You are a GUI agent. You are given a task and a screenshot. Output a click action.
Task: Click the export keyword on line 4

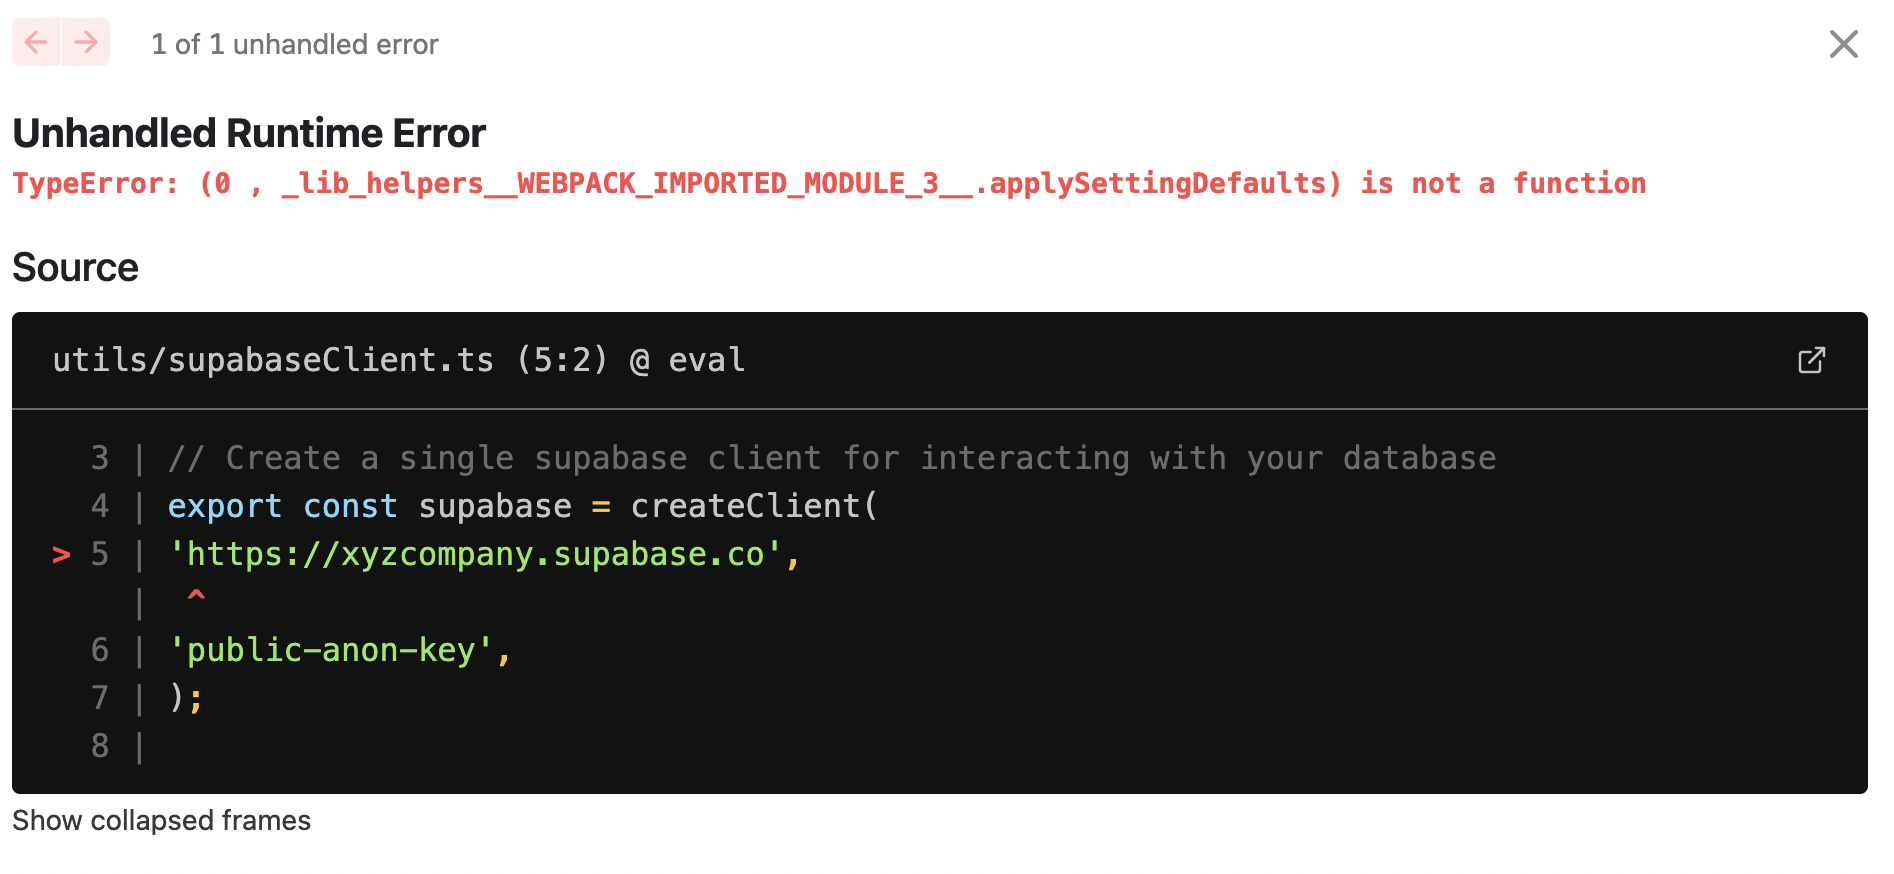click(x=225, y=507)
